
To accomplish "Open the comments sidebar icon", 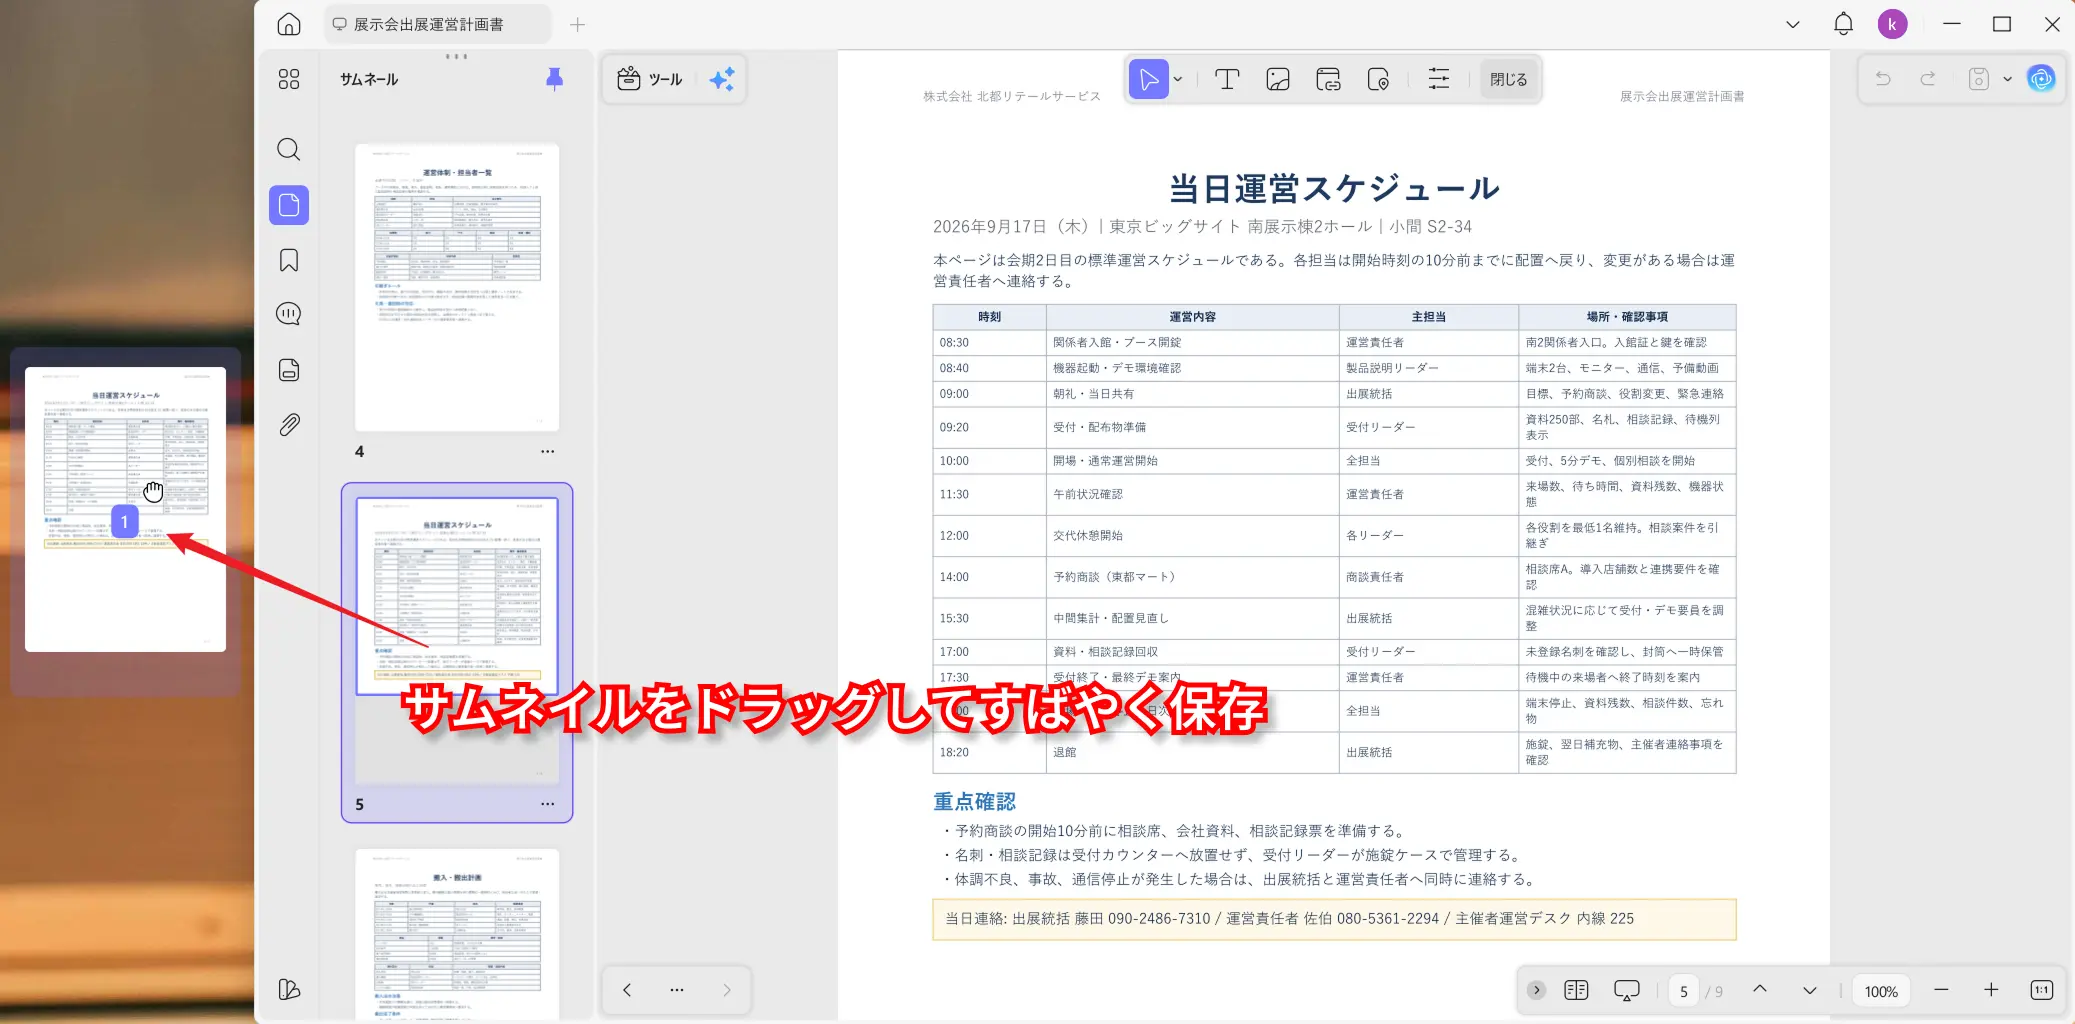I will click(x=289, y=314).
